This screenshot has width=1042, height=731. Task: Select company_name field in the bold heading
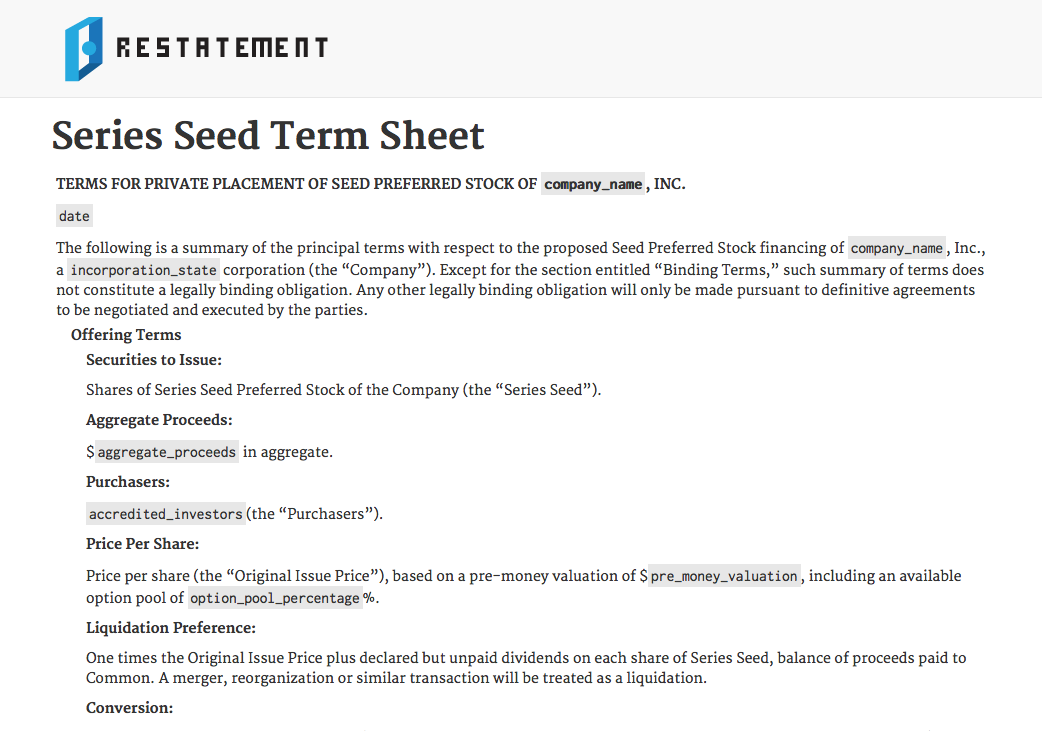pos(593,184)
